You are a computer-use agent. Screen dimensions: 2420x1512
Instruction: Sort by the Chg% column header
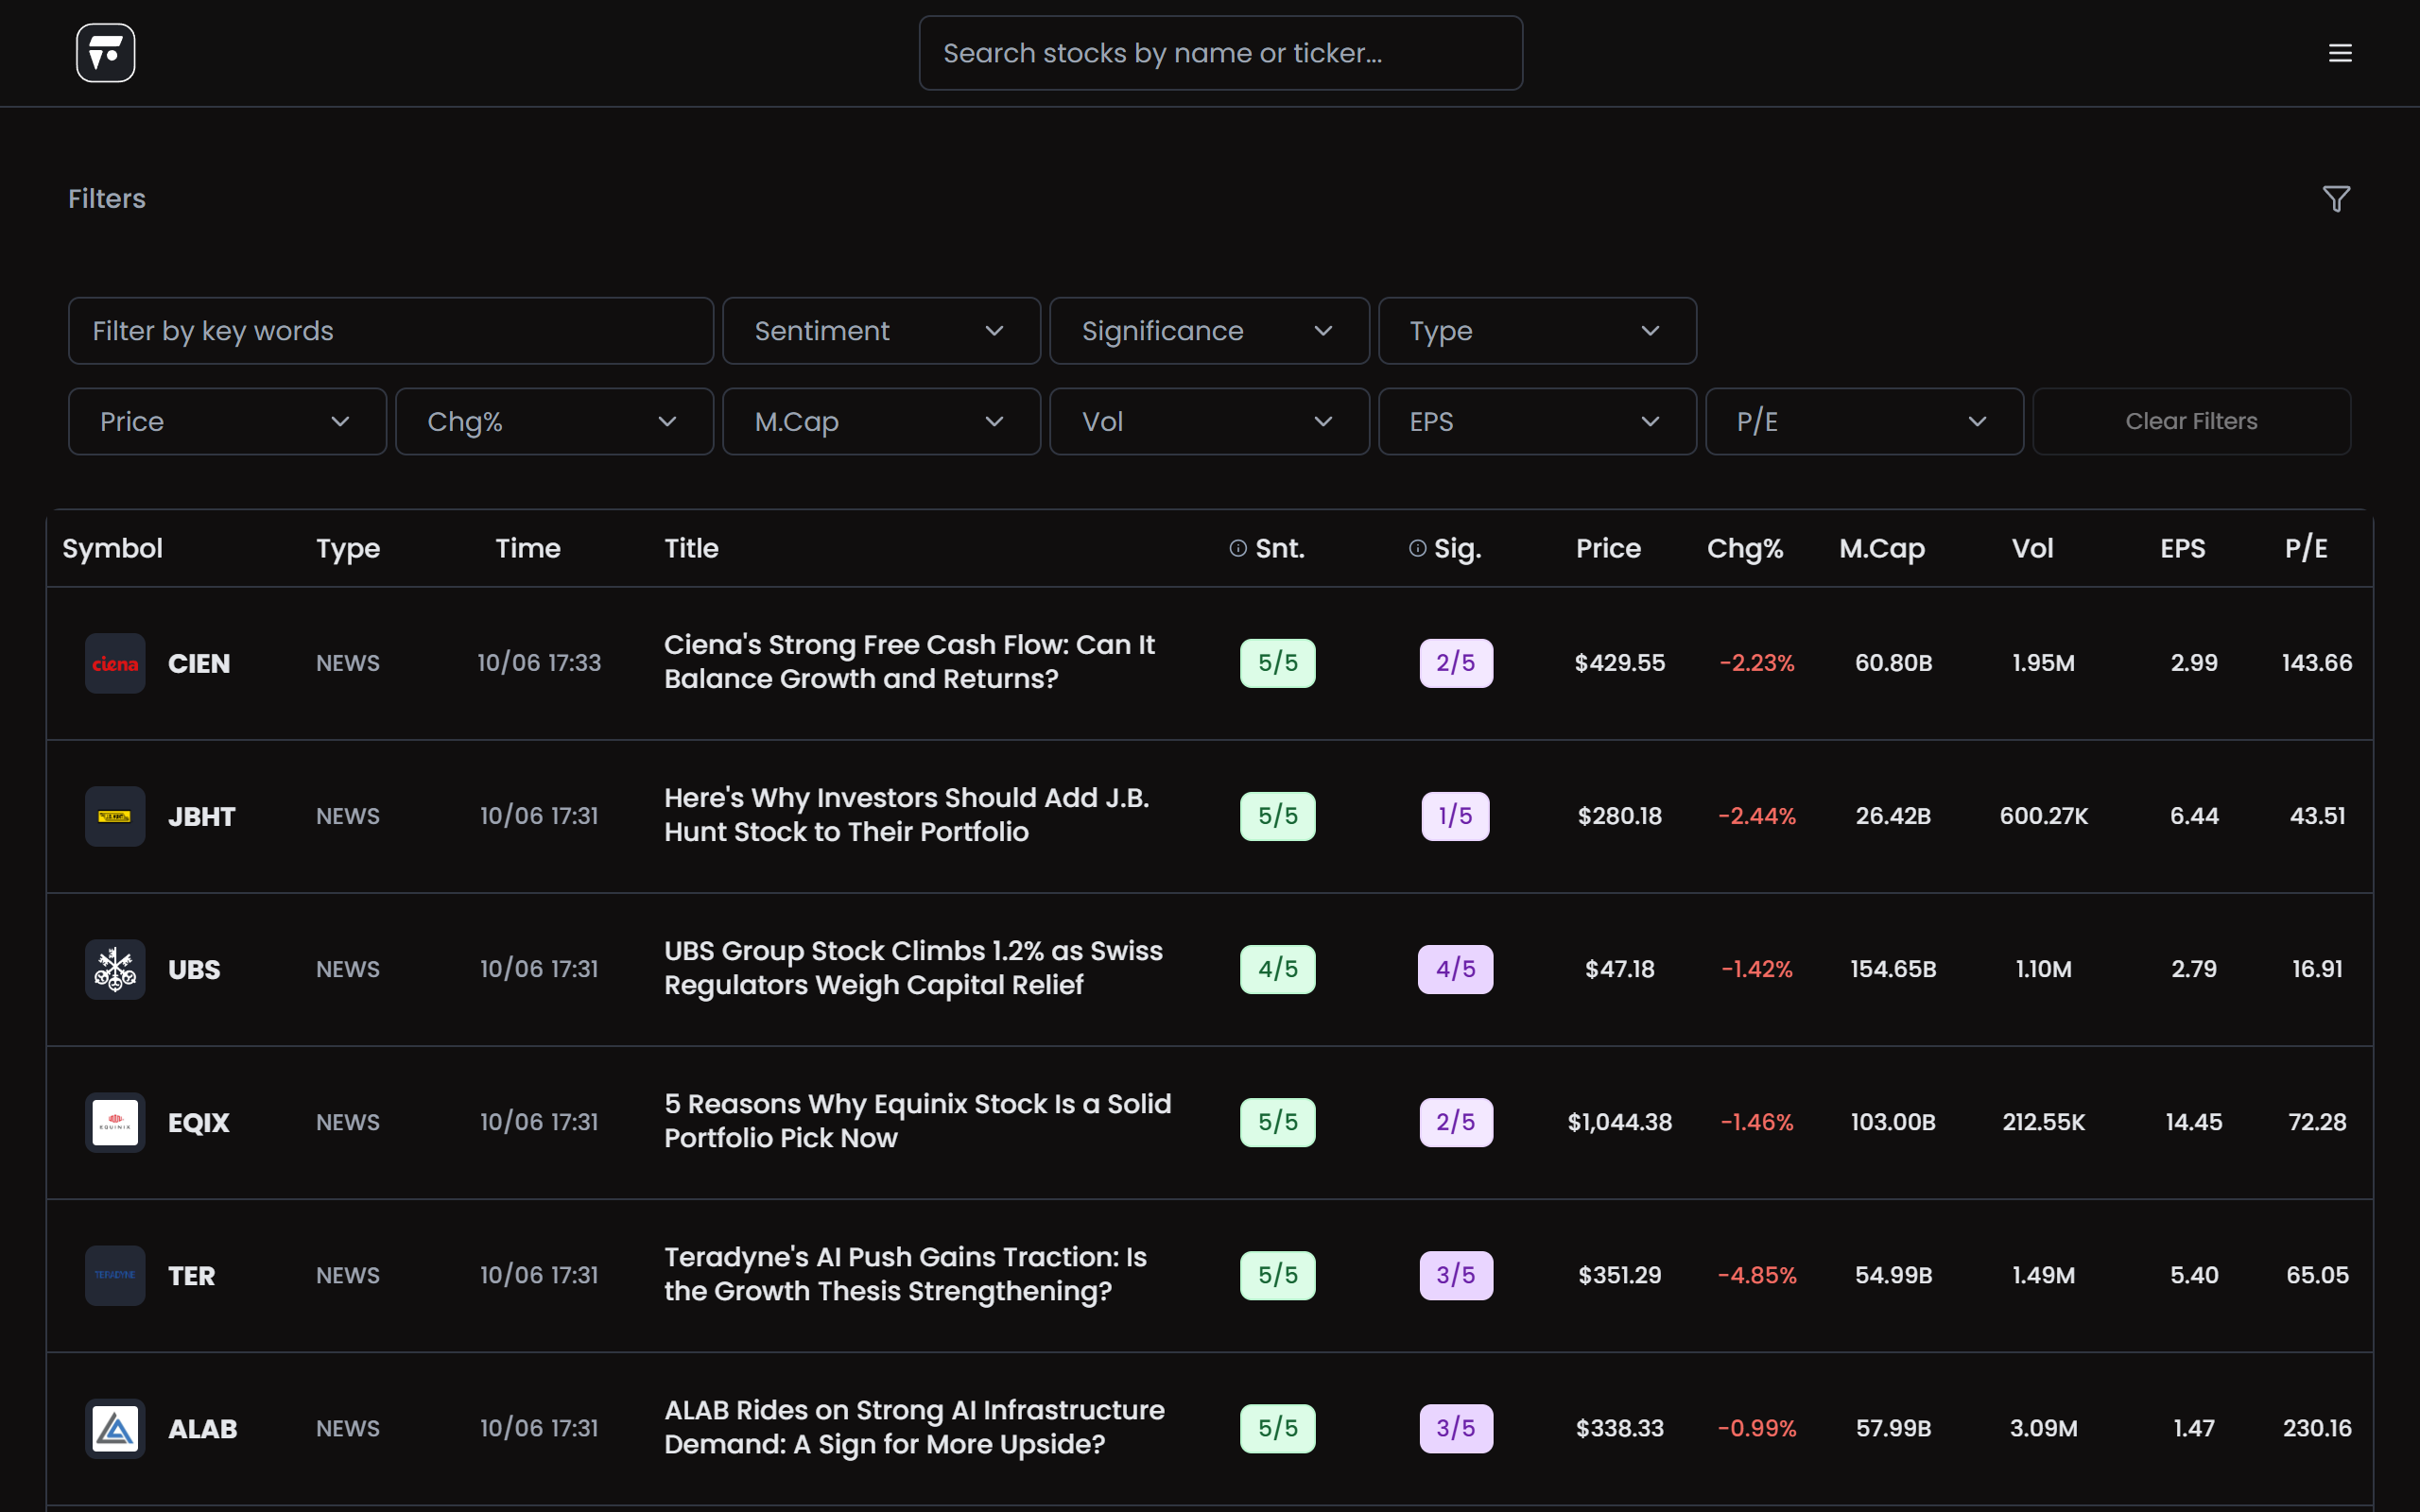pos(1745,548)
